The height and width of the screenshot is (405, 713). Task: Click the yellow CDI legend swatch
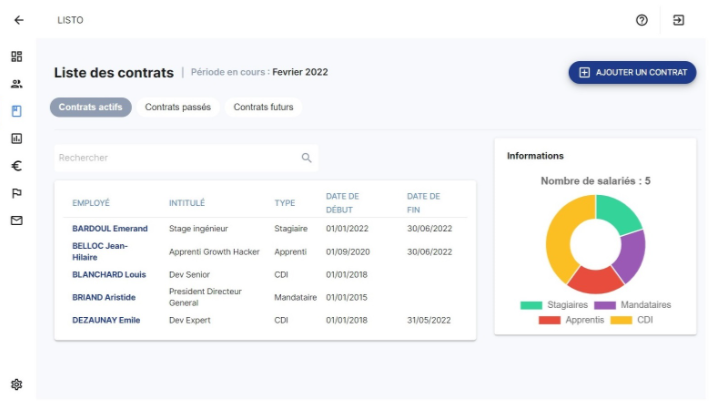coord(621,320)
